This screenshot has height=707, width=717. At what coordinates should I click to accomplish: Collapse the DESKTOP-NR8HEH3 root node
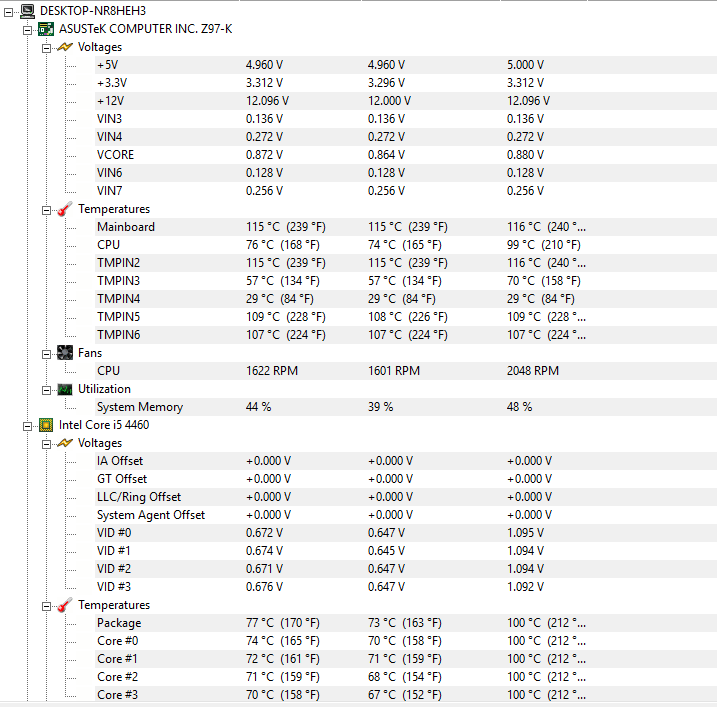pos(9,13)
